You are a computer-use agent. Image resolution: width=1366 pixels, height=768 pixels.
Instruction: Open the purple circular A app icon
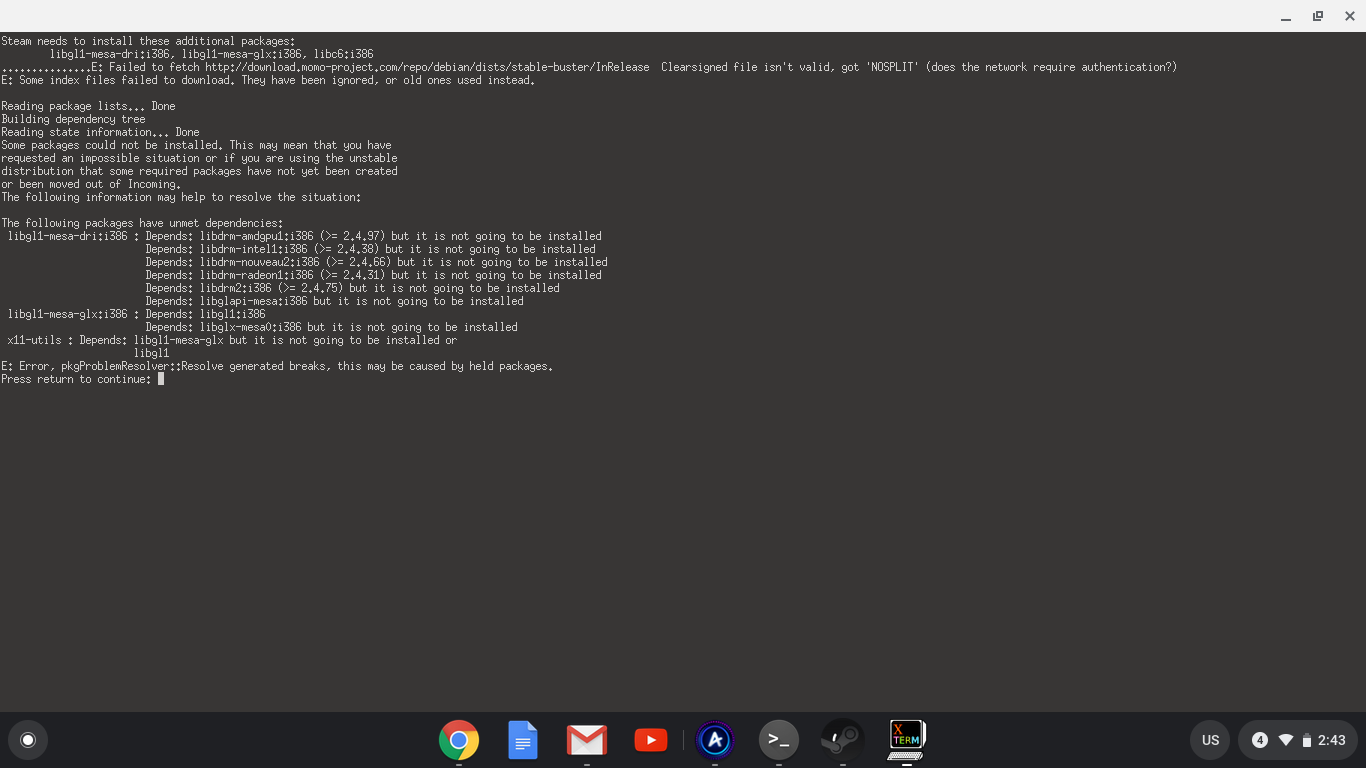(x=715, y=740)
